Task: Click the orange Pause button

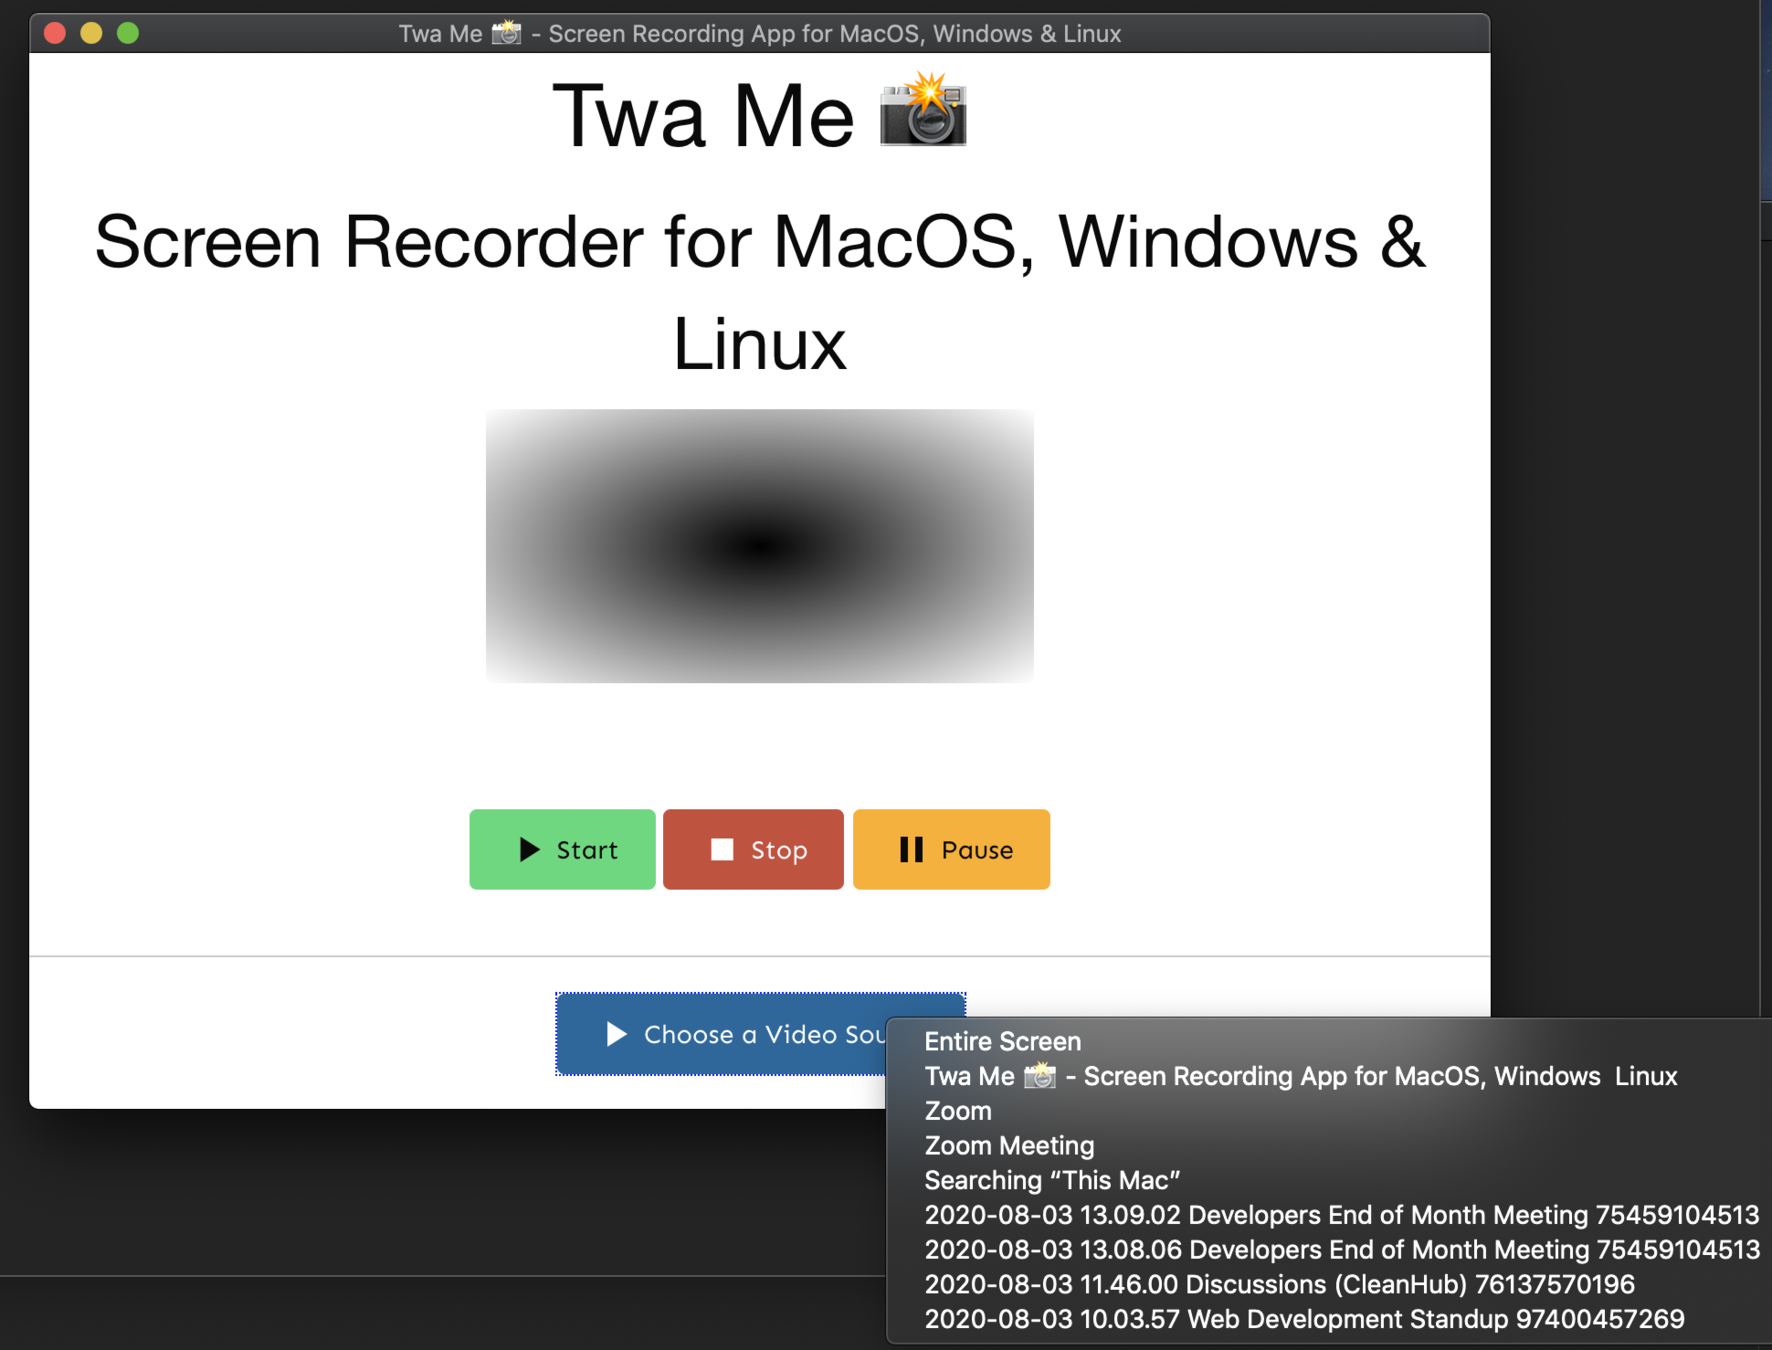Action: 951,849
